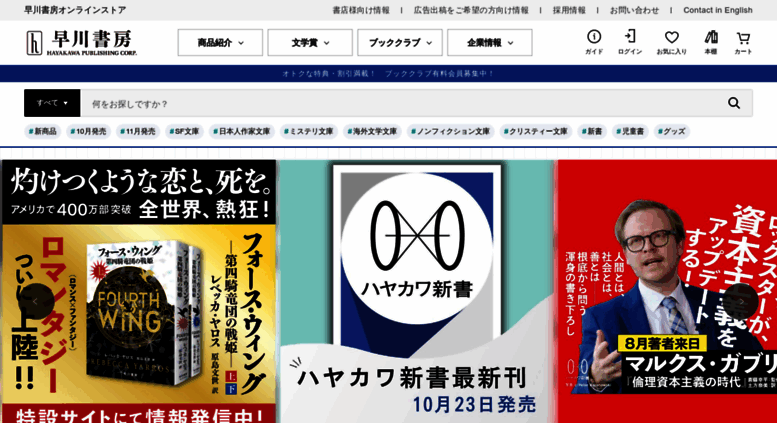This screenshot has height=423, width=777.
Task: Expand the 商品紹介 dropdown menu
Action: point(220,43)
